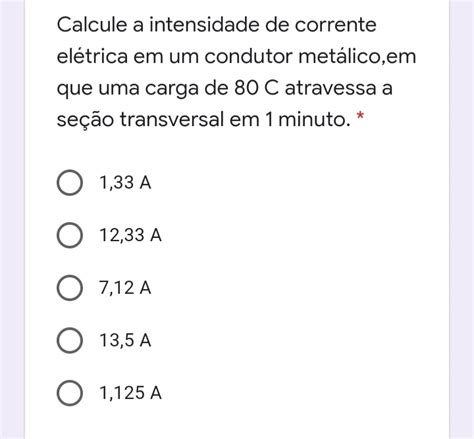Click the '12,33 A' answer label
The width and height of the screenshot is (474, 439).
[x=131, y=235]
